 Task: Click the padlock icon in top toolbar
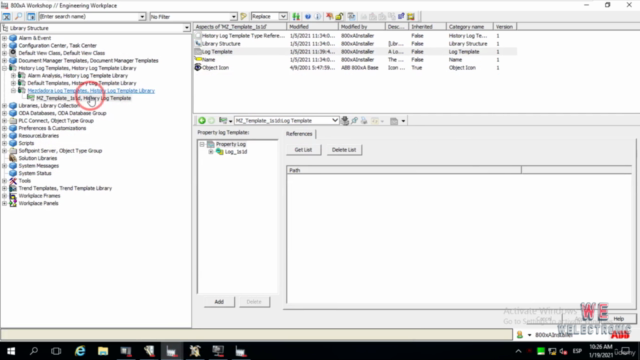pos(339,17)
